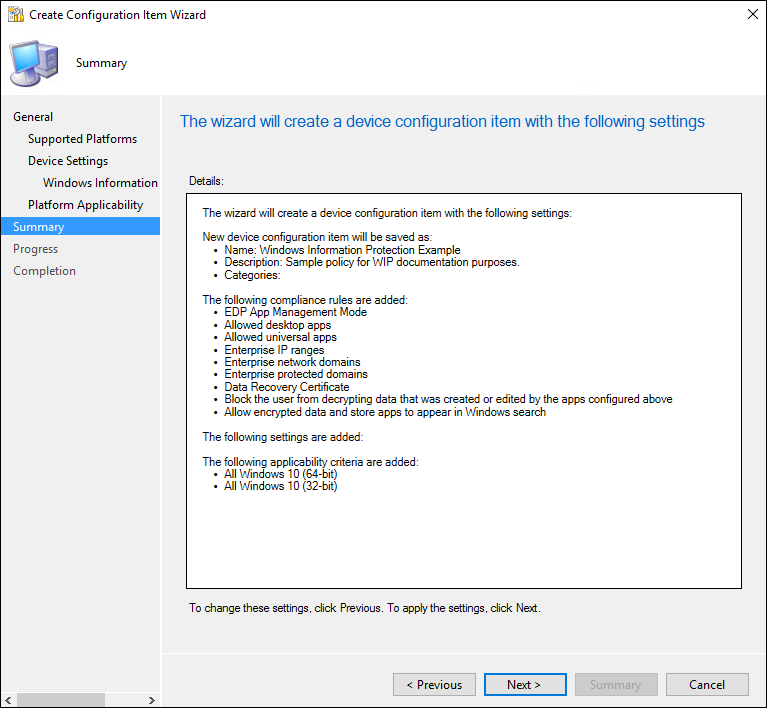767x708 pixels.
Task: Click 'All Windows 10 (64-bit)' criterion
Action: pyautogui.click(x=280, y=474)
